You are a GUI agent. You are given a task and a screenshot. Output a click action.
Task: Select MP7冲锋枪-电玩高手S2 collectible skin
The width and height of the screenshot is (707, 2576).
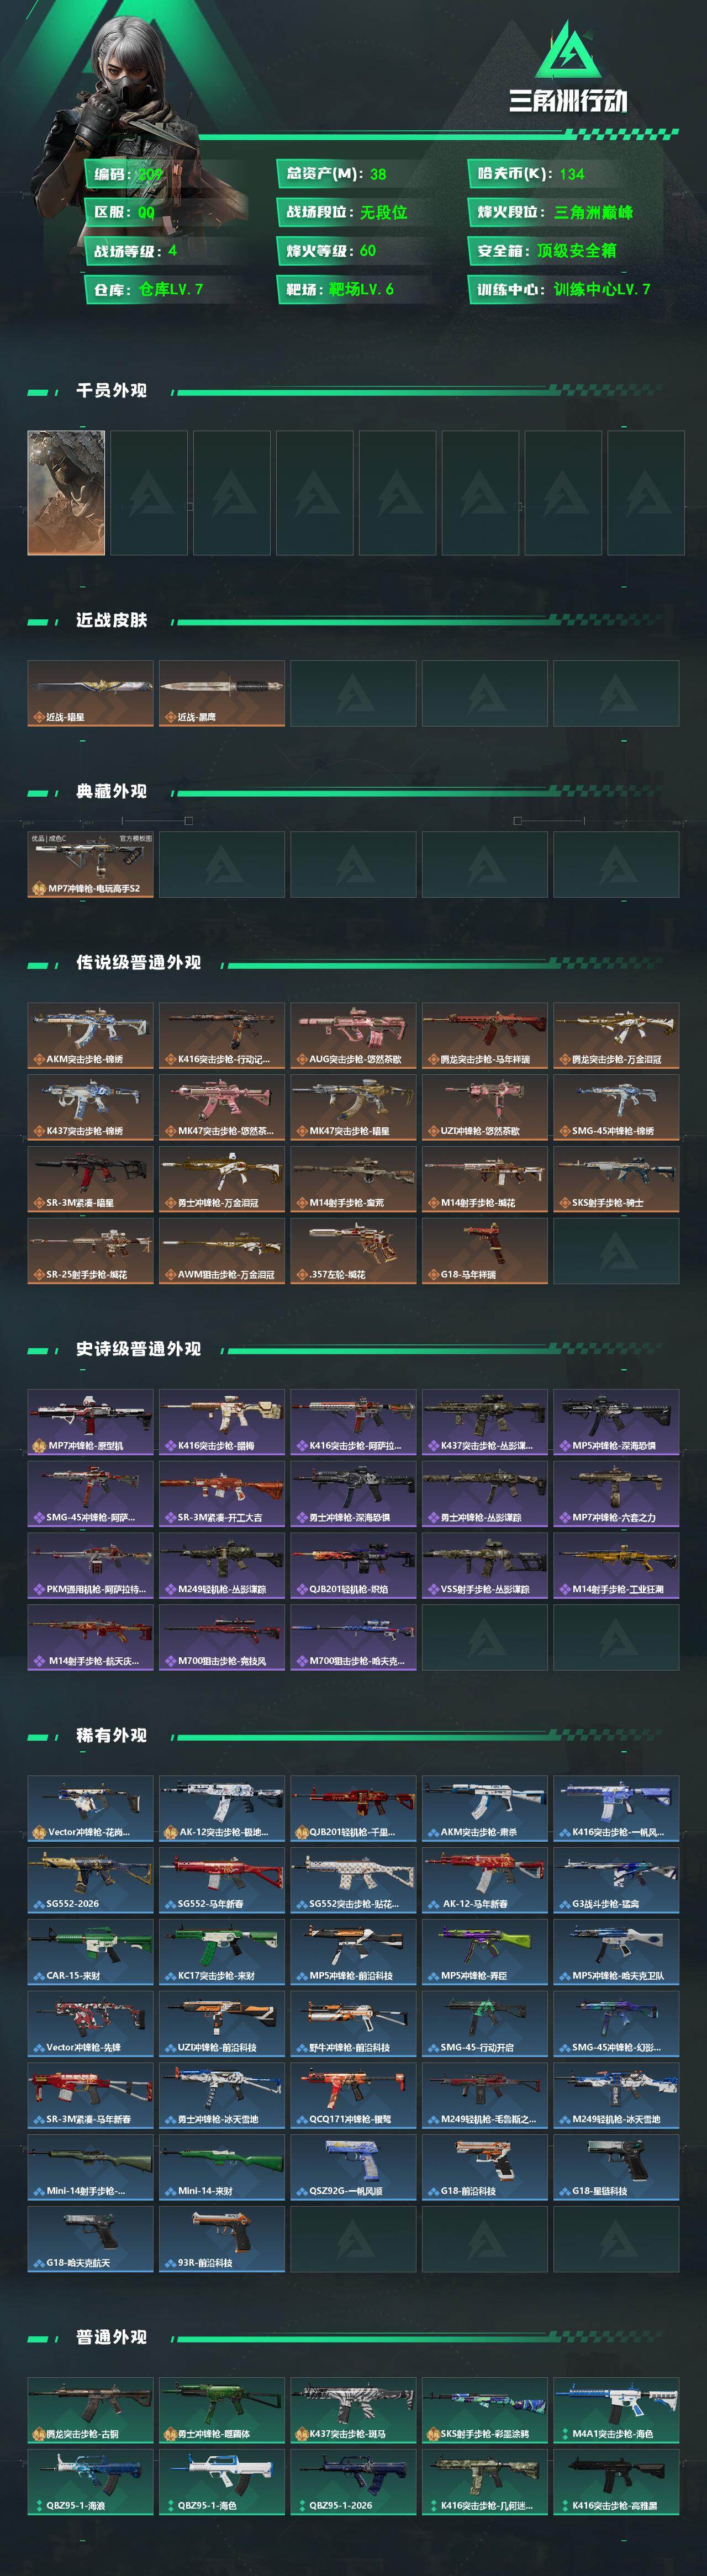[x=90, y=864]
